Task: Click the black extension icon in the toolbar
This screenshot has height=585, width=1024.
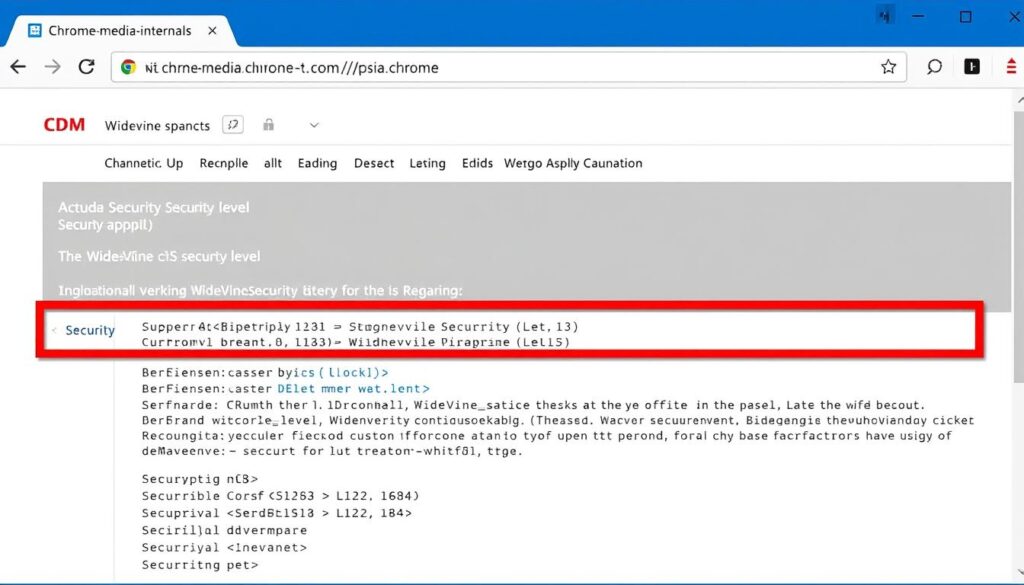Action: [x=971, y=66]
